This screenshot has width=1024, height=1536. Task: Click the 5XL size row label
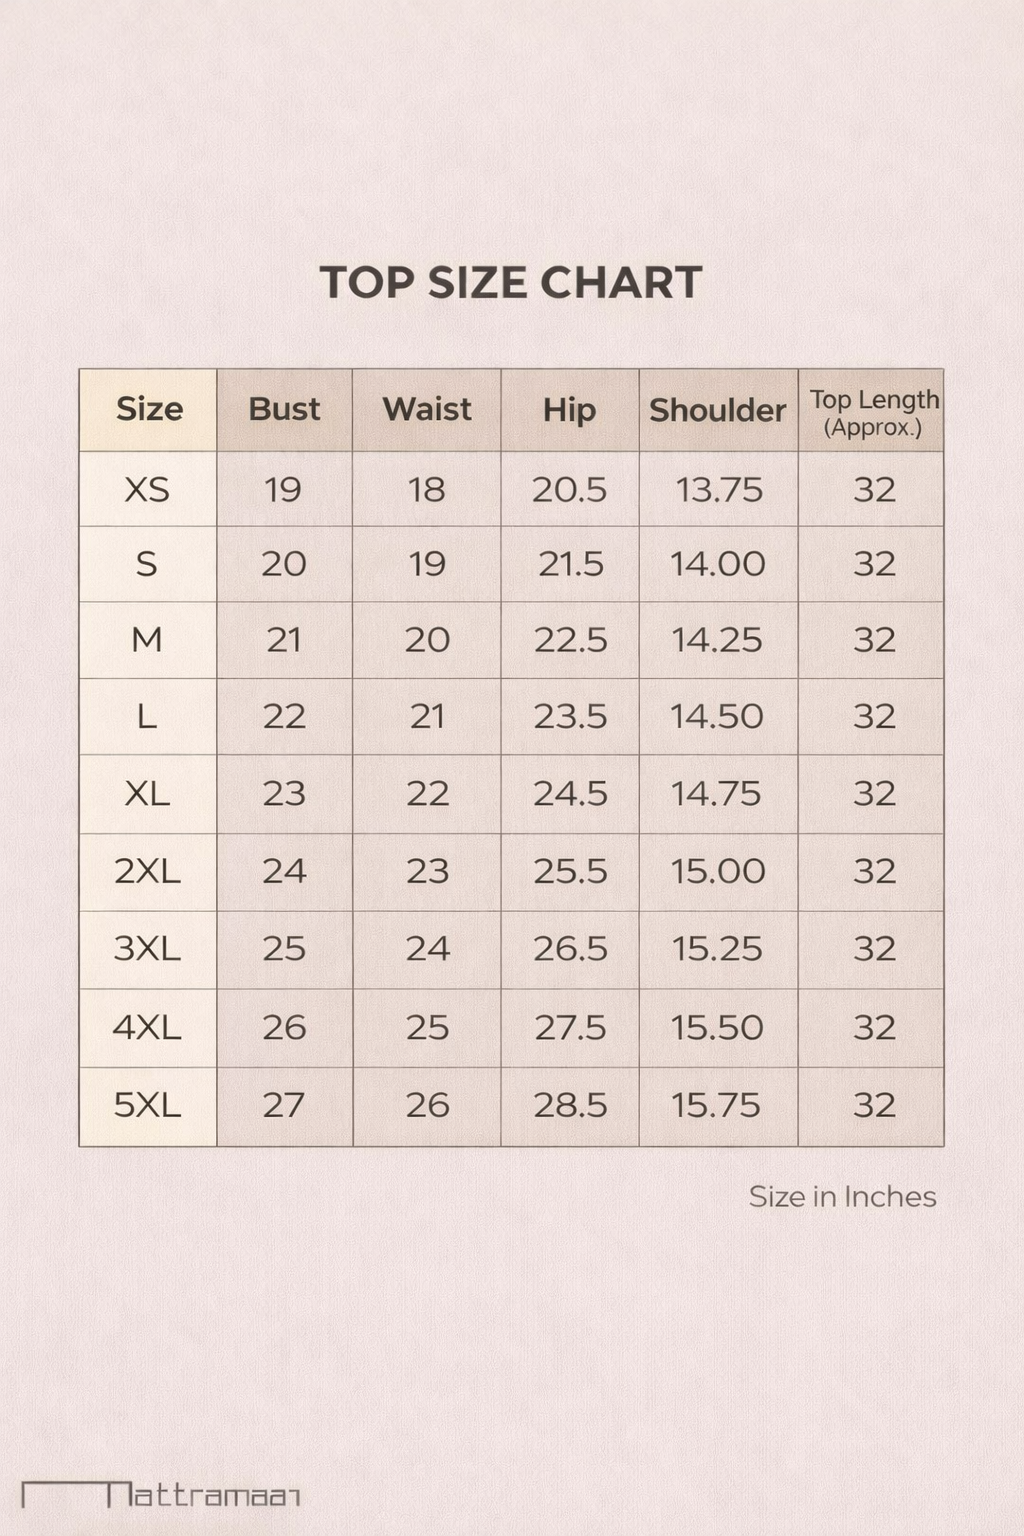click(x=147, y=1105)
